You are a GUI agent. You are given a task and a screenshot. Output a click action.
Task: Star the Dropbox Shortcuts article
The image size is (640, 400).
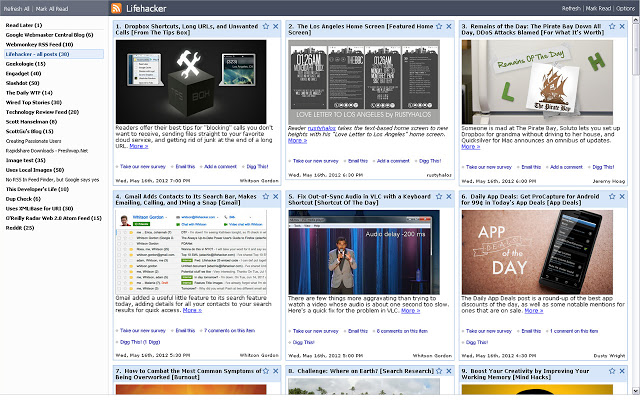[x=266, y=26]
